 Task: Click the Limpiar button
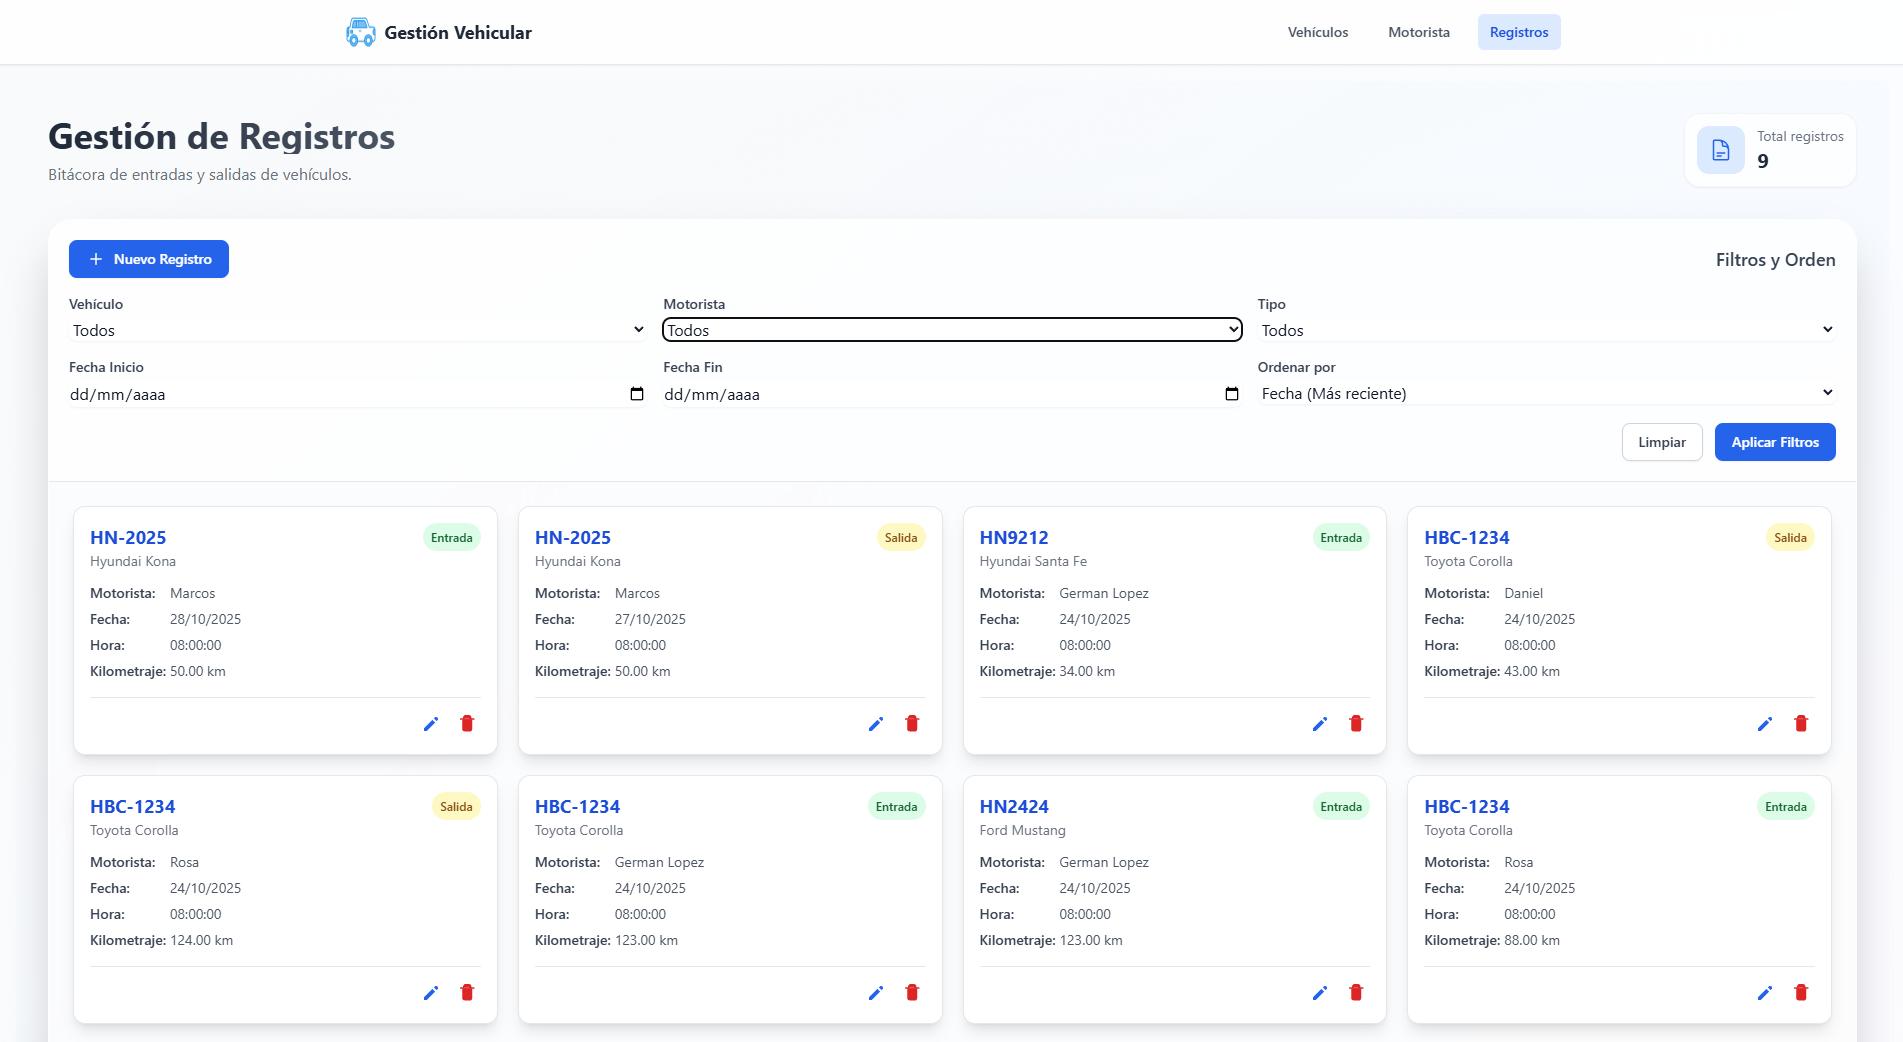click(x=1661, y=442)
